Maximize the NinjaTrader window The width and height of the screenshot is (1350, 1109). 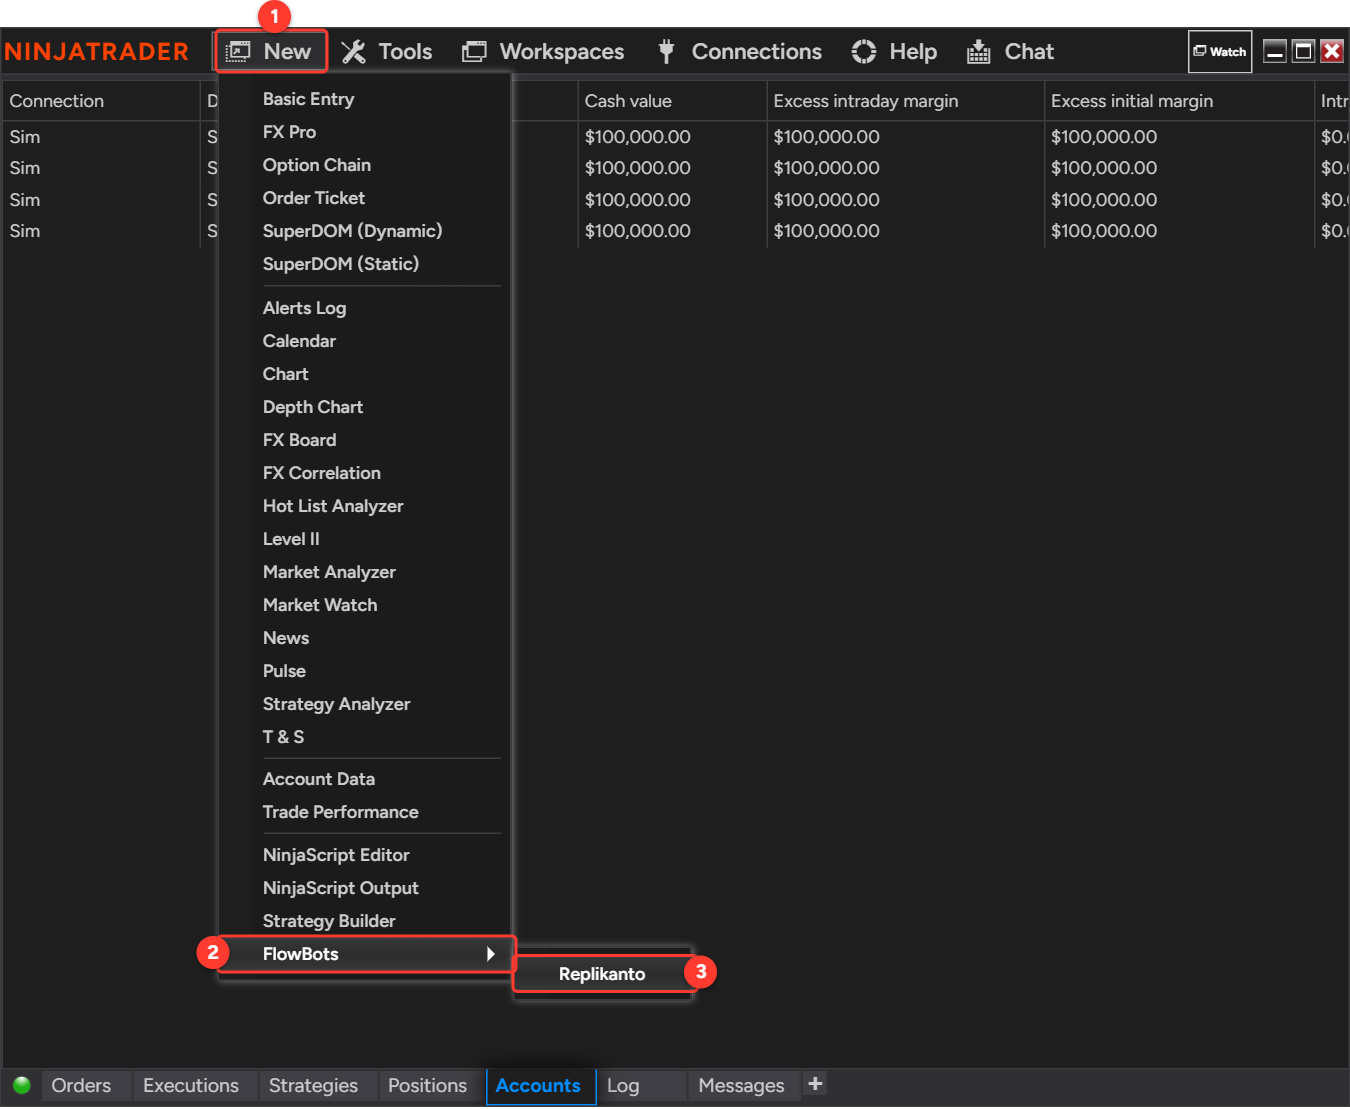pos(1303,51)
